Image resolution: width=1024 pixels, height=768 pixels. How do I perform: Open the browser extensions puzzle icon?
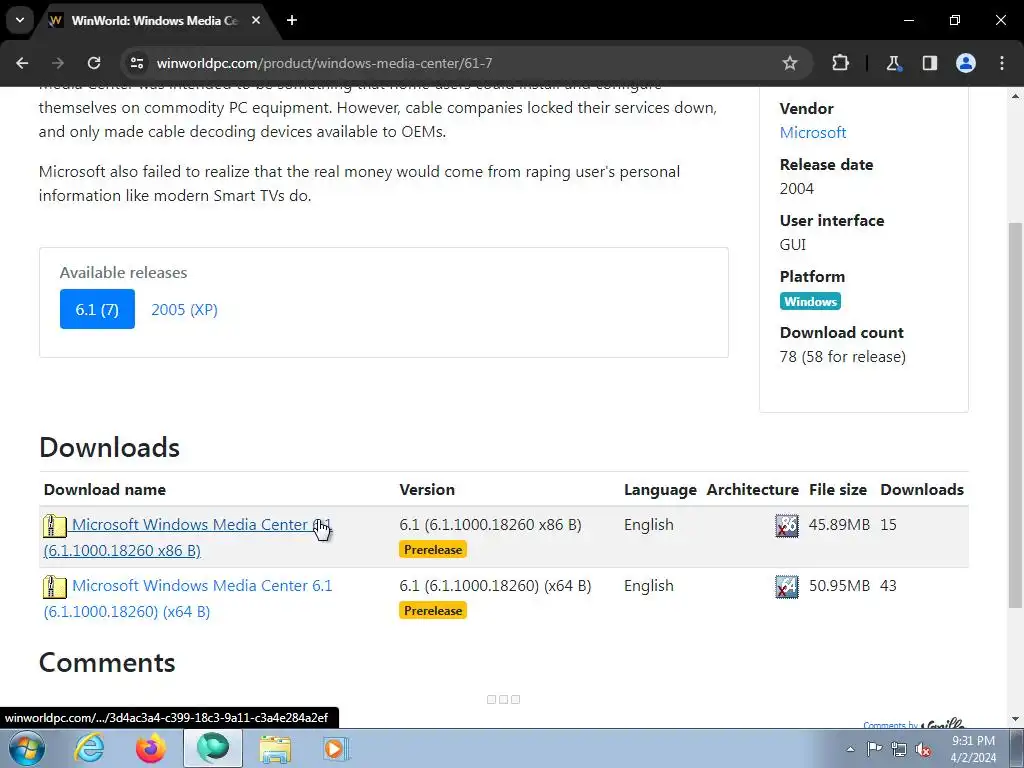(x=840, y=63)
